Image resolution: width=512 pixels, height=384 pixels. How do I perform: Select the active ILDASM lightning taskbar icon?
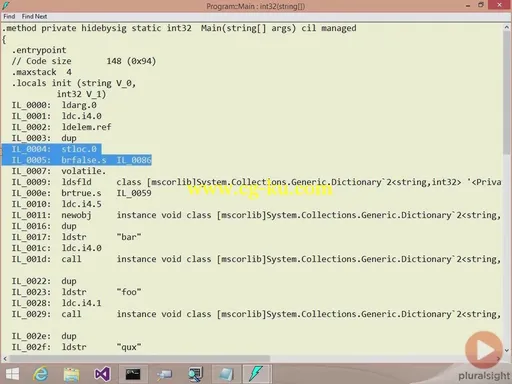pos(256,374)
